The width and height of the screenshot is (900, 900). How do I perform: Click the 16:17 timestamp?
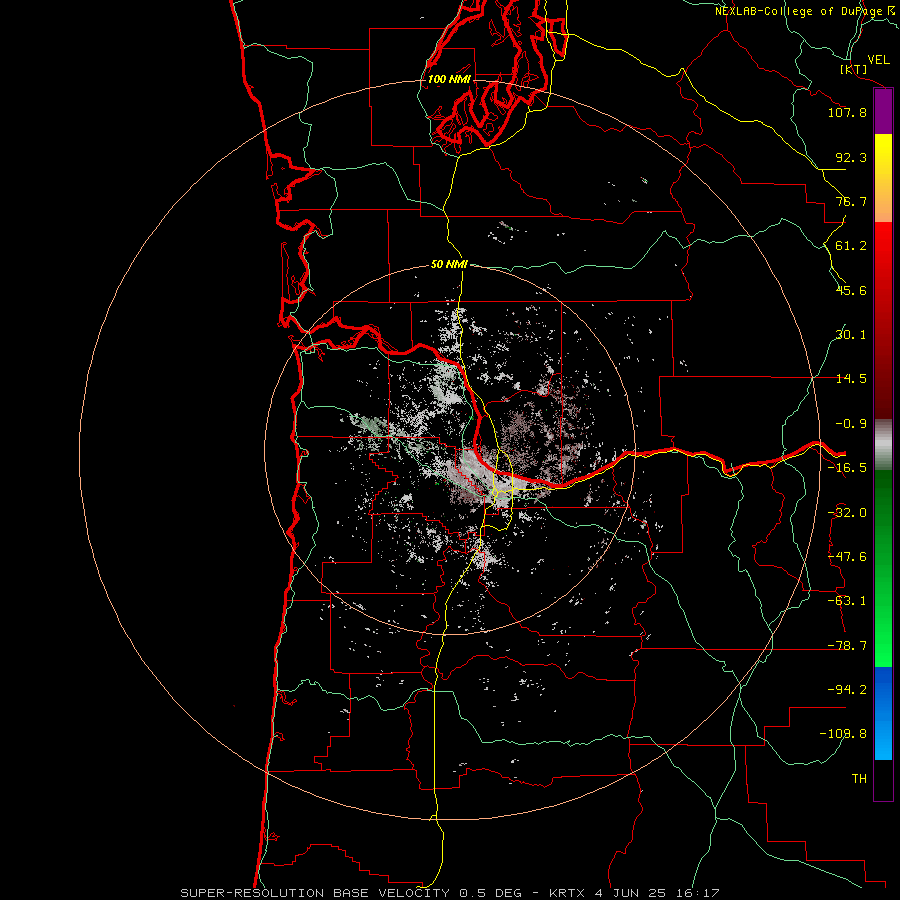[x=697, y=893]
